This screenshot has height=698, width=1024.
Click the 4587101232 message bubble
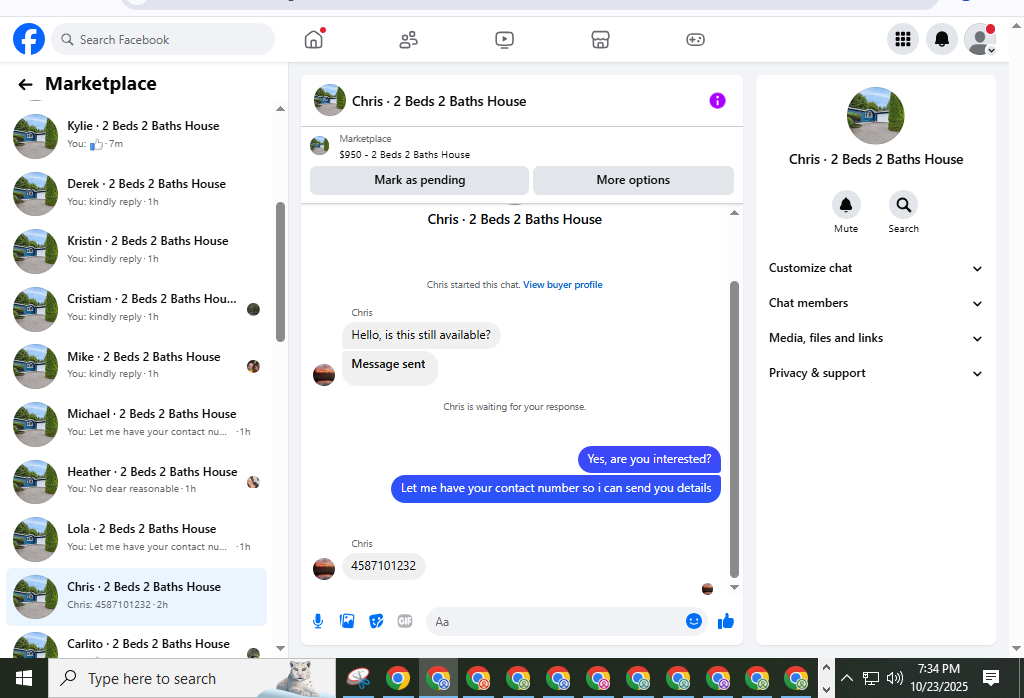tap(383, 565)
